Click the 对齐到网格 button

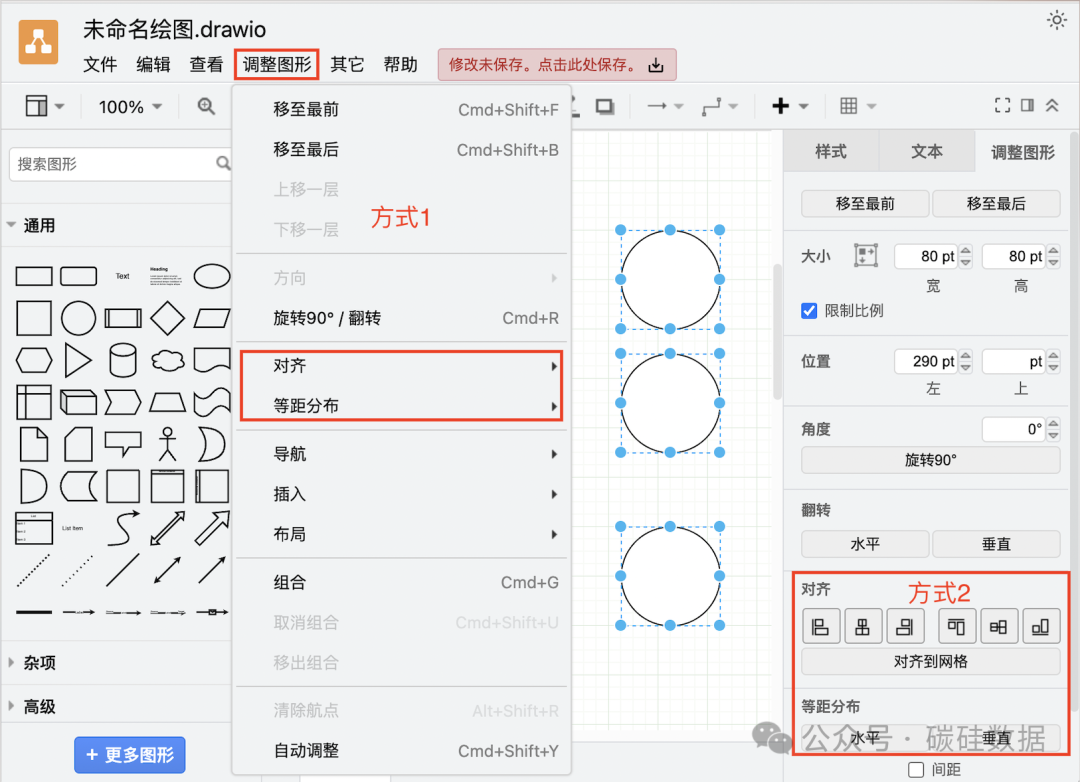coord(930,661)
